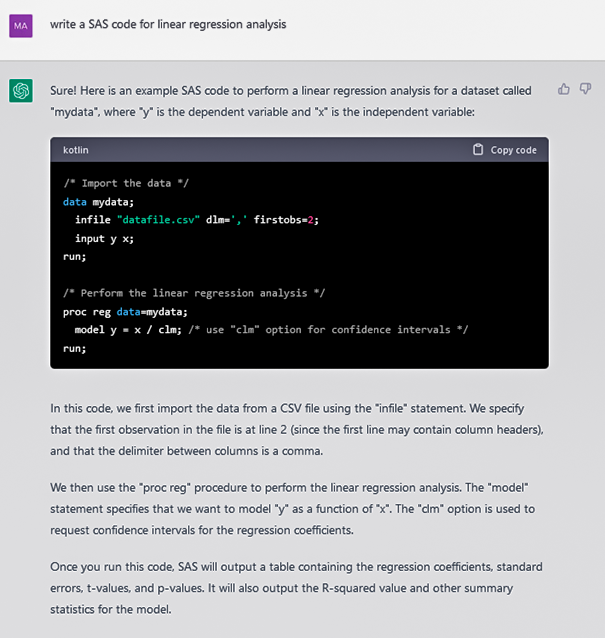The height and width of the screenshot is (638, 605).
Task: Click the "model y = x / clm;" statement
Action: point(128,330)
